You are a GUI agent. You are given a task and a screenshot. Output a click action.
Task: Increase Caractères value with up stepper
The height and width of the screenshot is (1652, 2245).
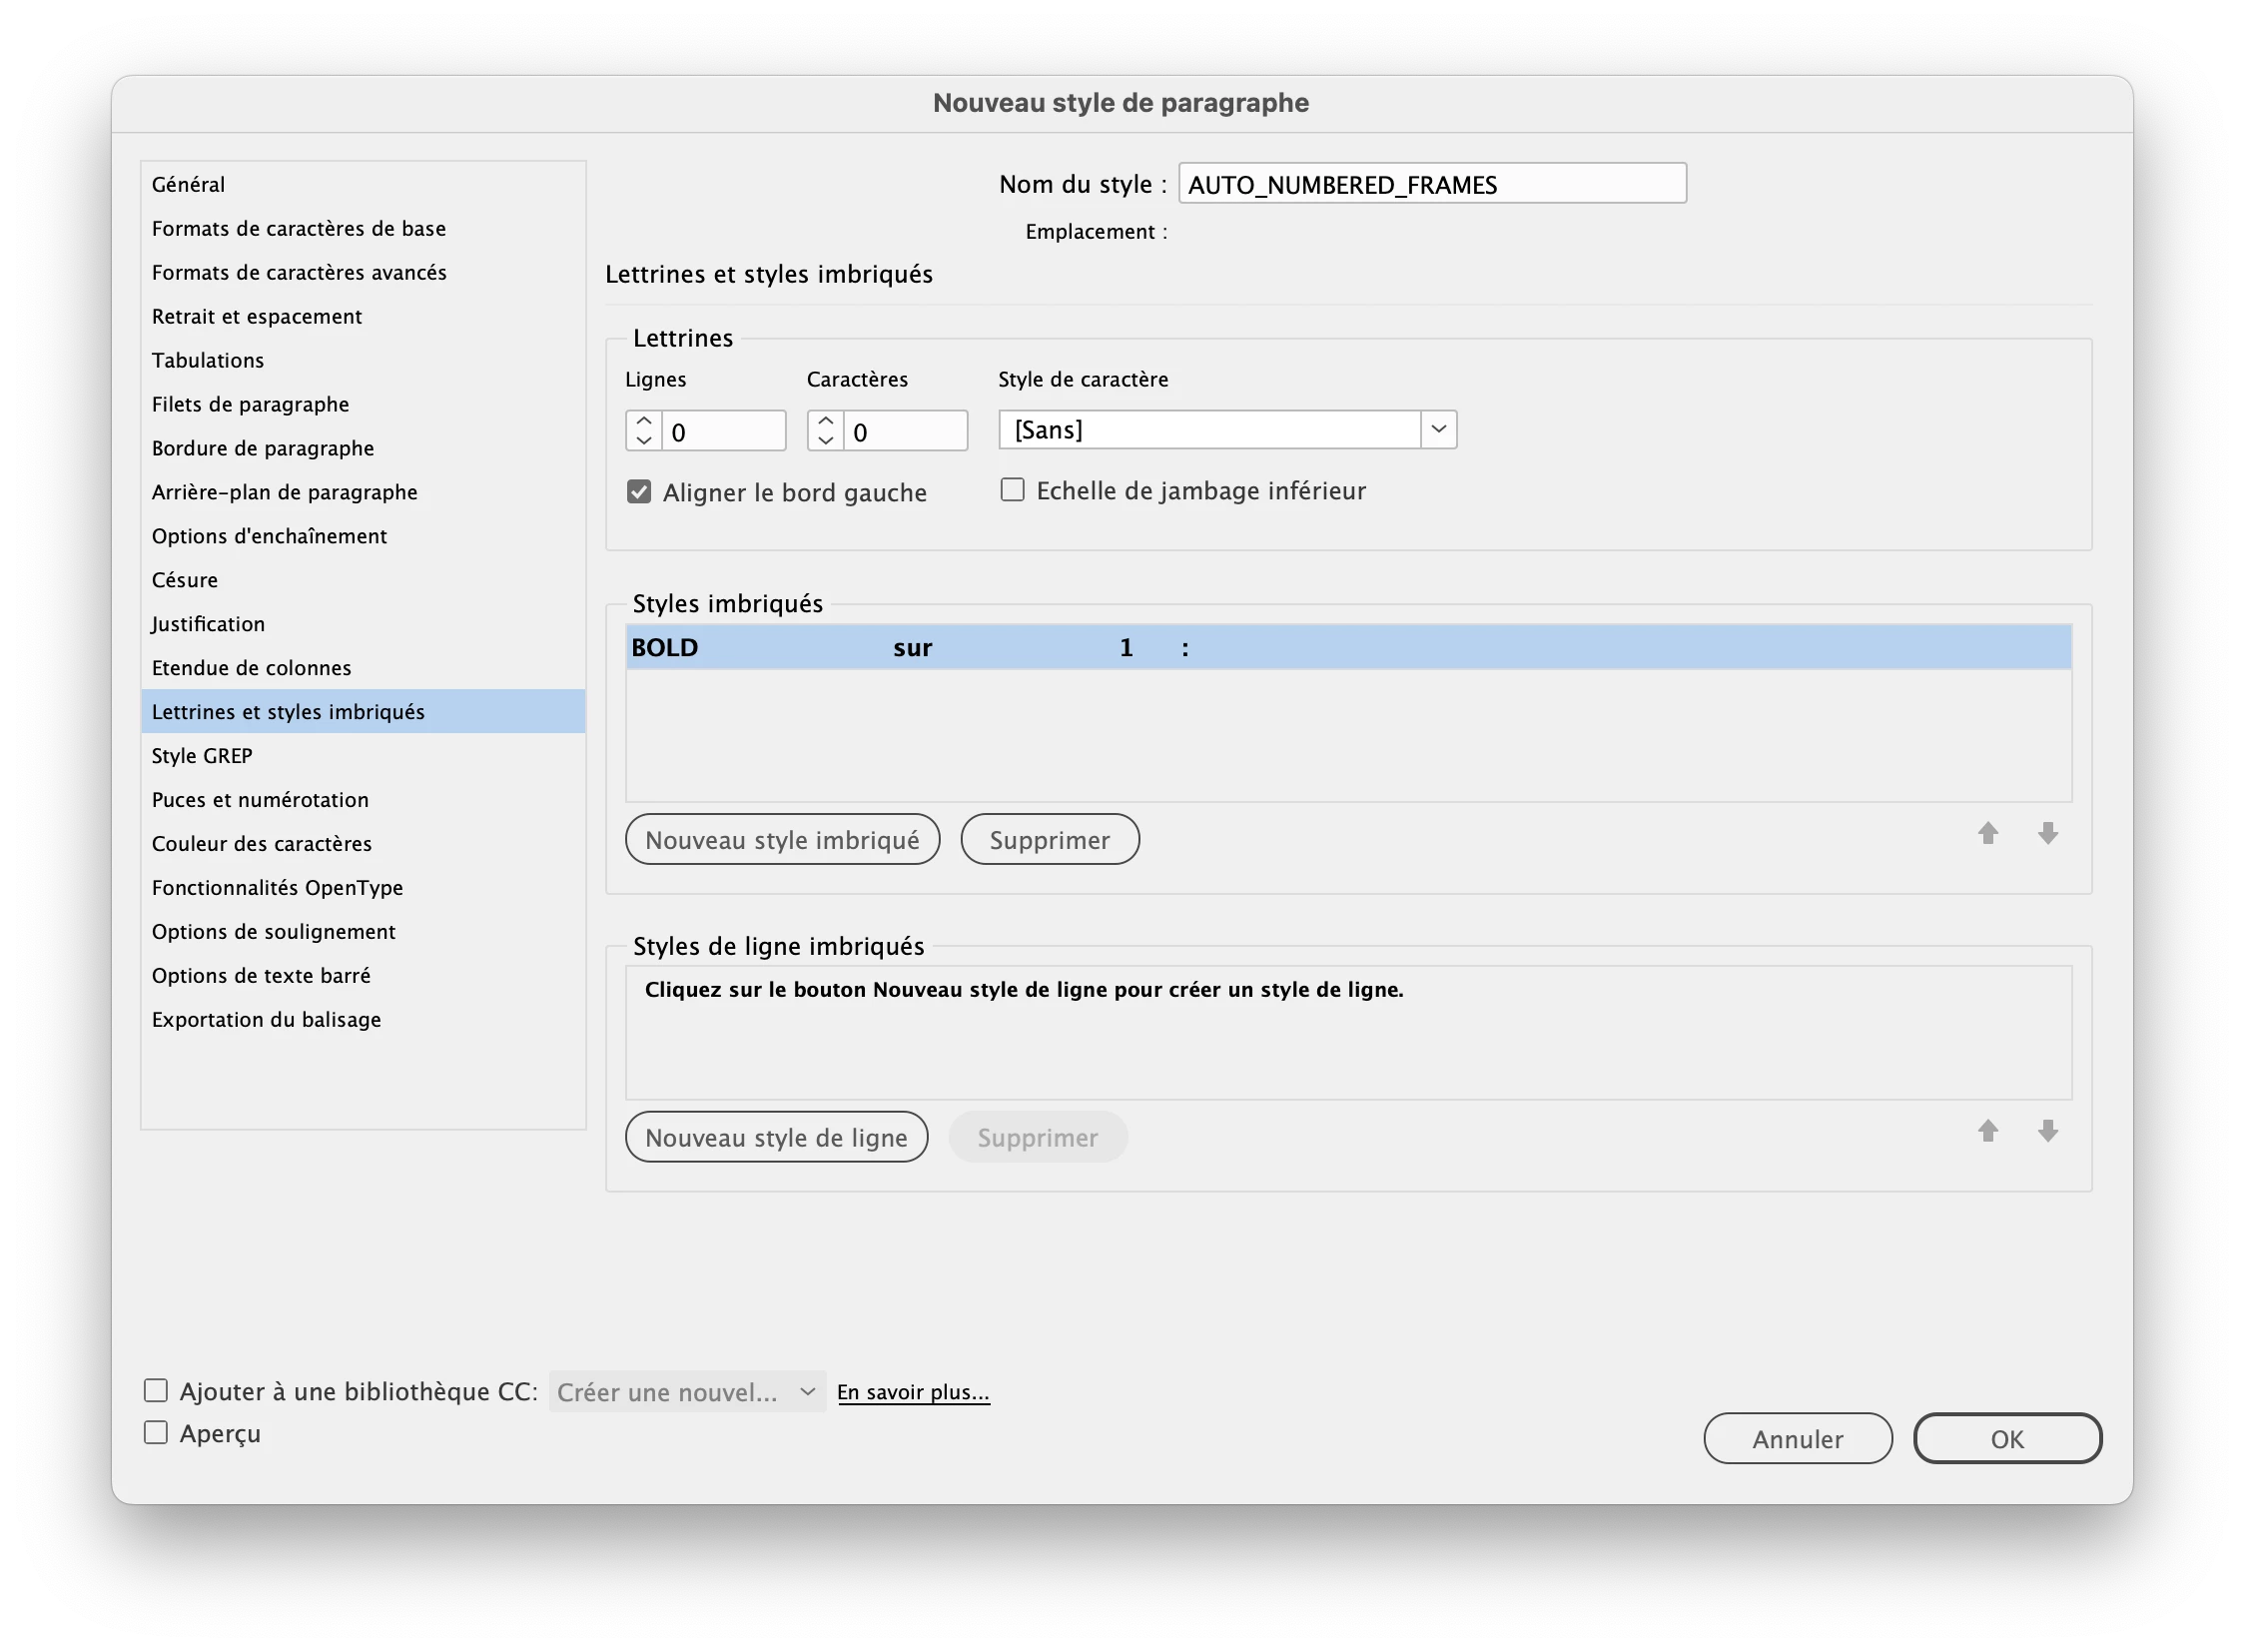825,421
